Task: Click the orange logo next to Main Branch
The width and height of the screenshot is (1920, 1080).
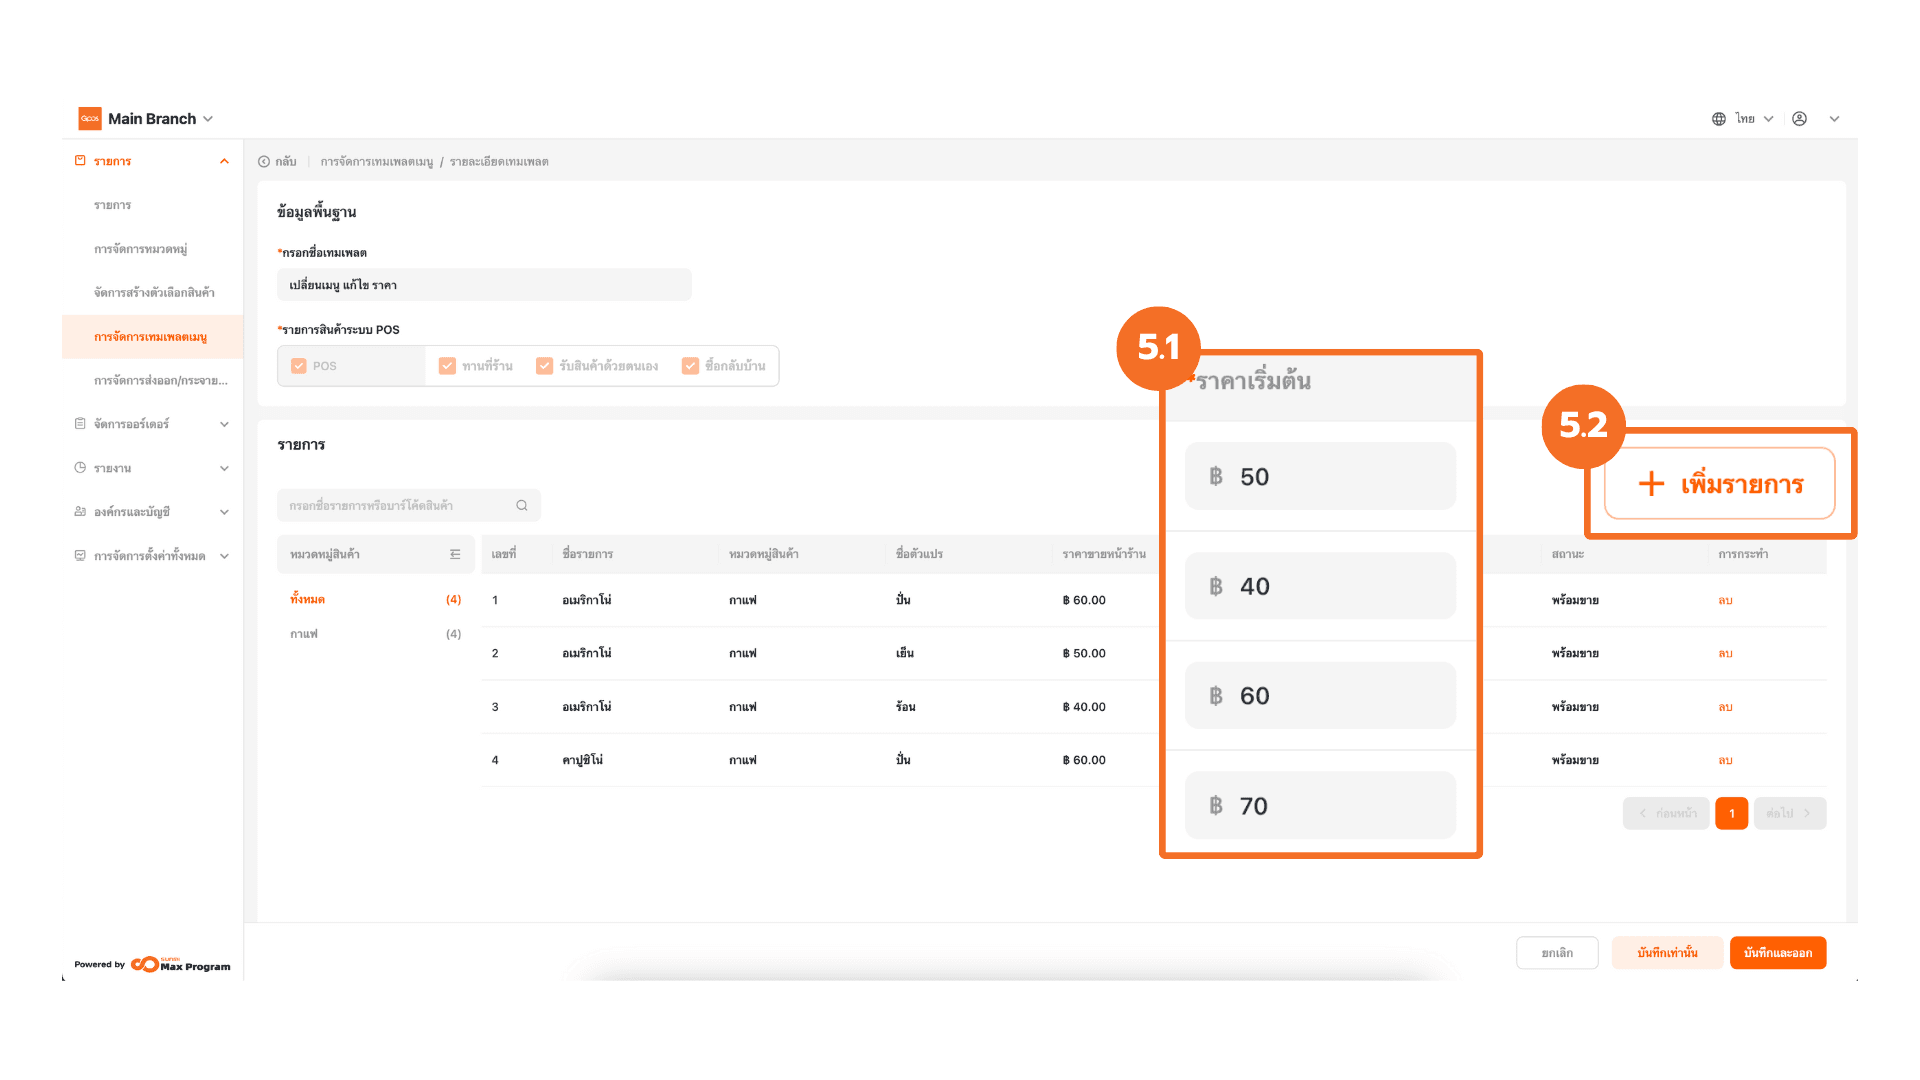Action: pos(90,119)
